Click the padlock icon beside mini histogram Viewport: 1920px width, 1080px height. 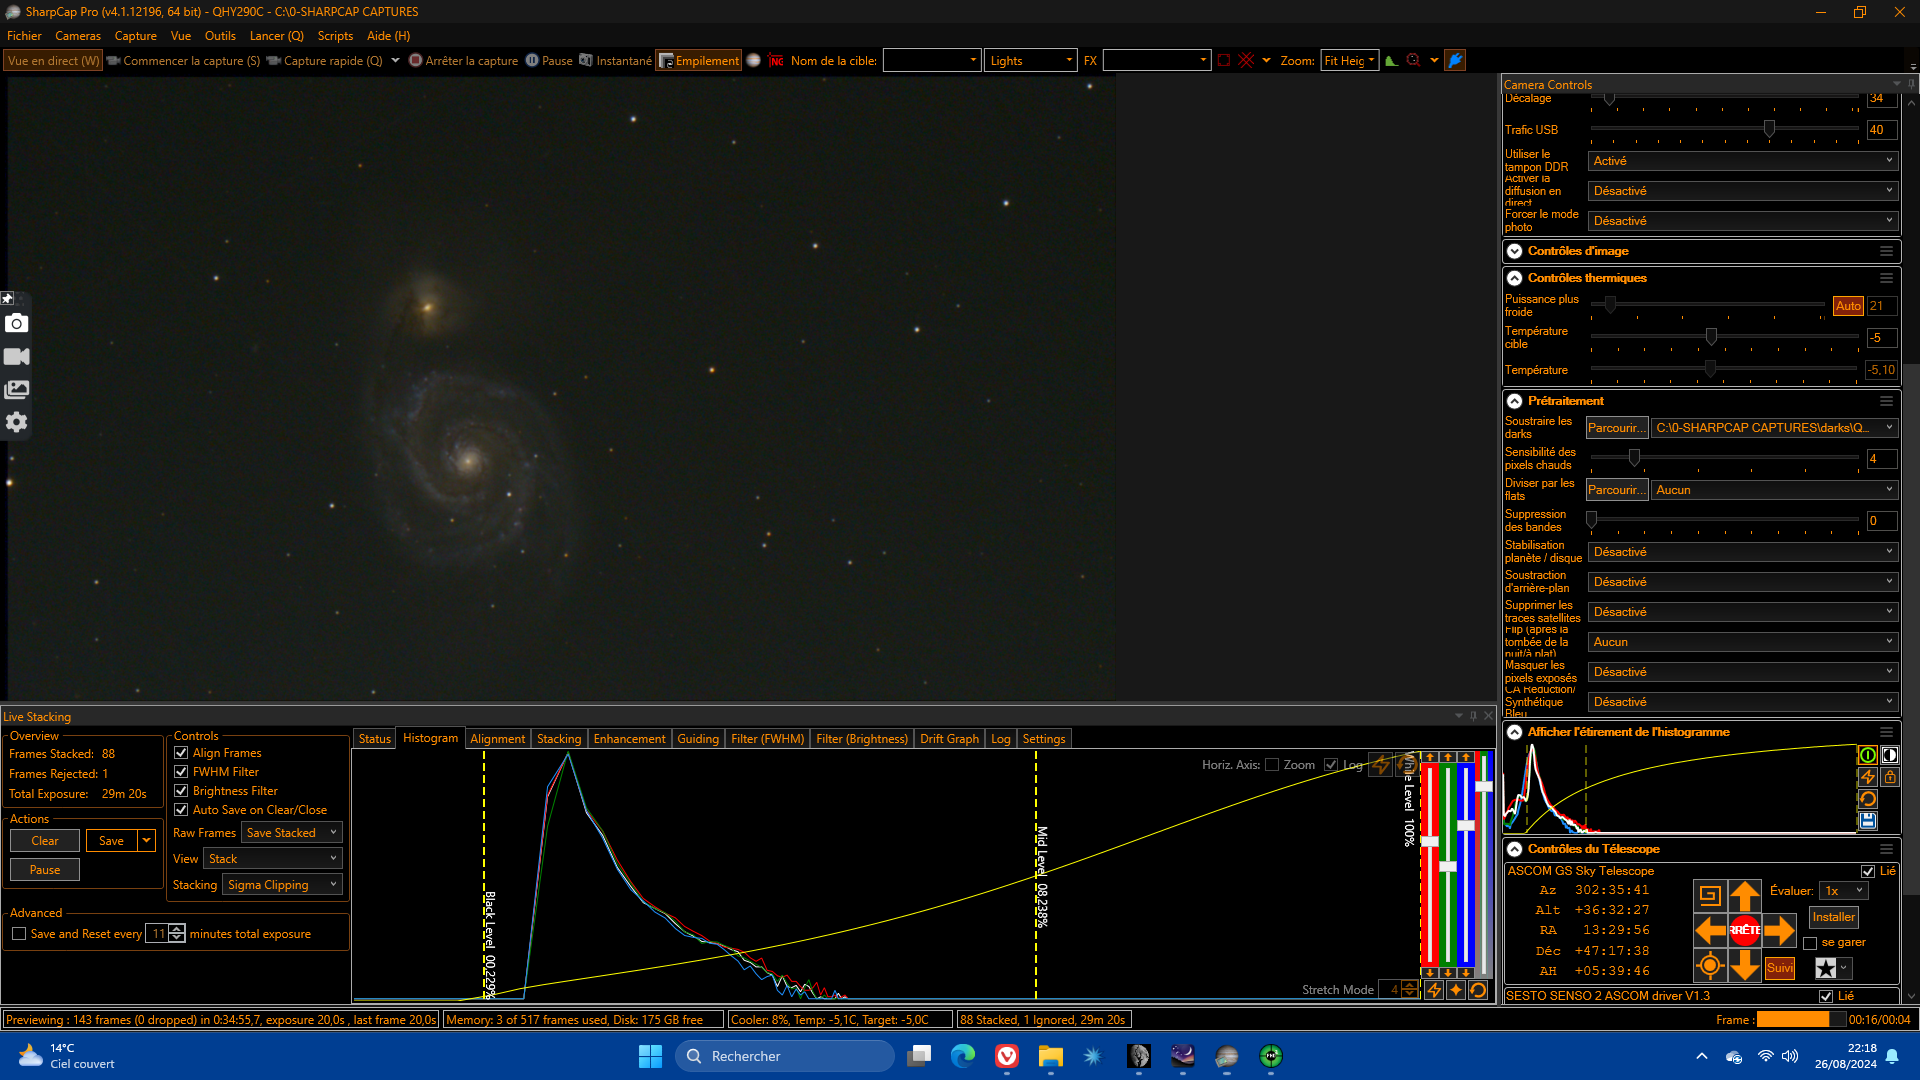(1889, 777)
